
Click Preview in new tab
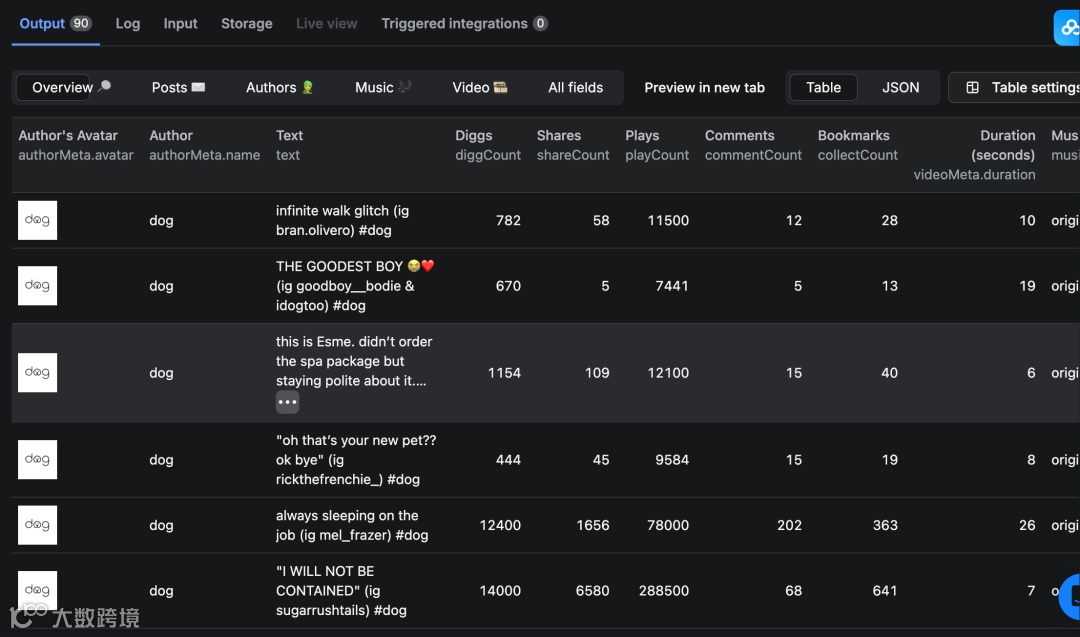tap(704, 88)
